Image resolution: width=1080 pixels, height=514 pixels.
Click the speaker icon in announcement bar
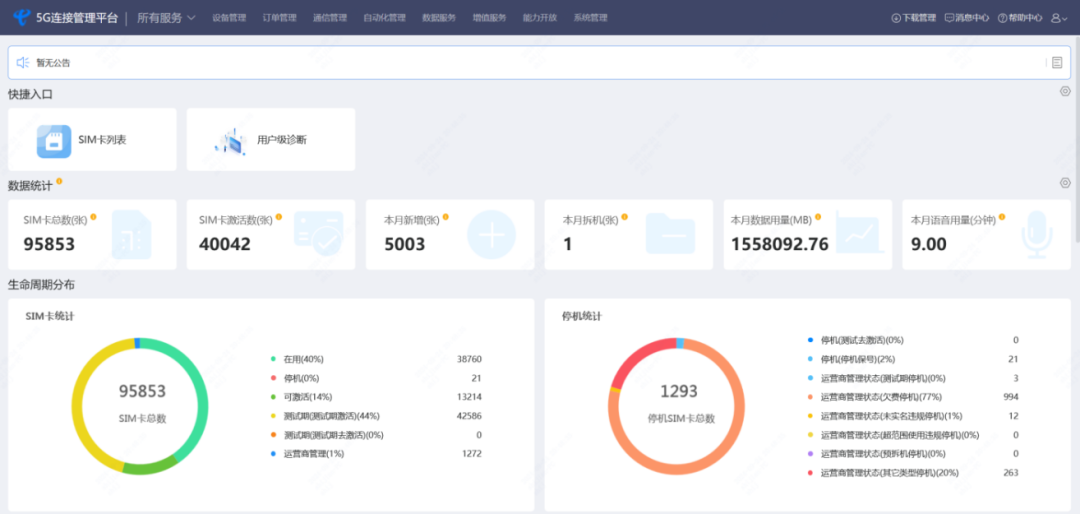click(22, 63)
